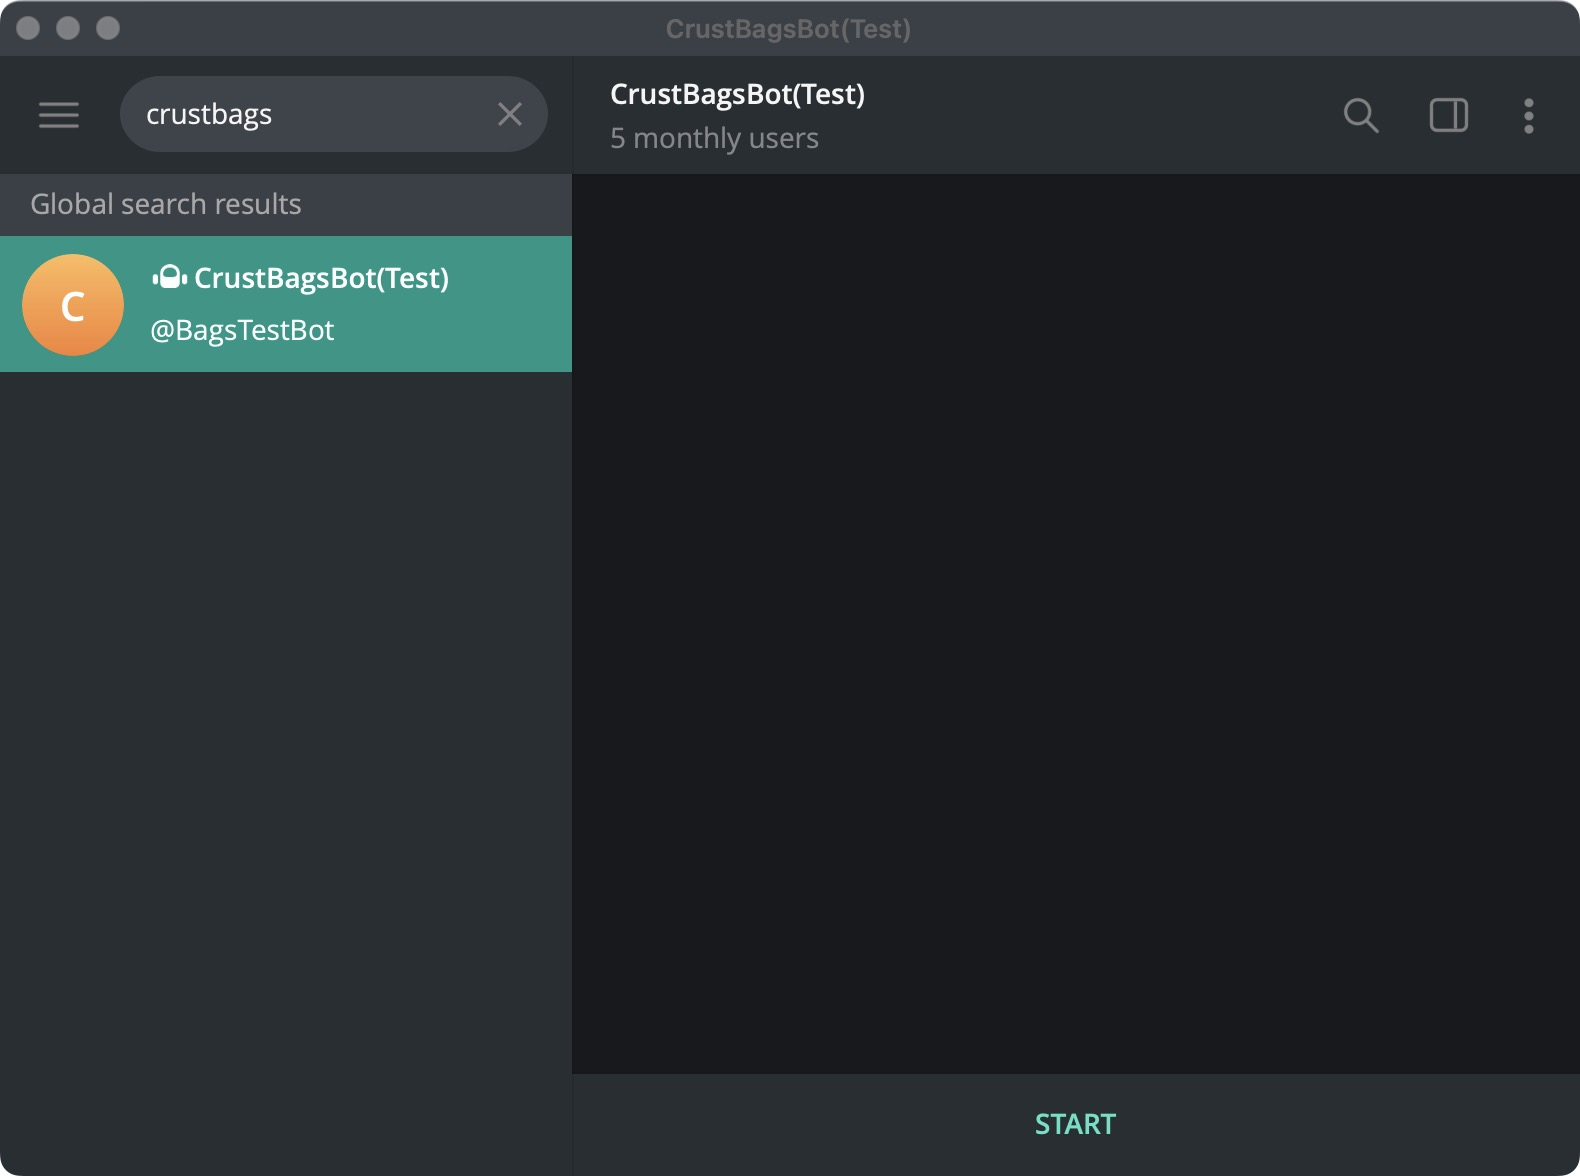
Task: Open the hamburger main menu
Action: [59, 115]
